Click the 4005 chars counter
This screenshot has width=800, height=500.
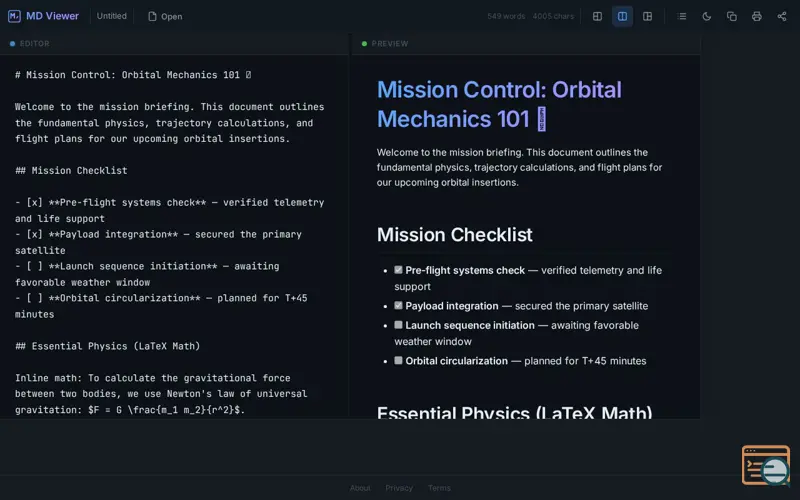pyautogui.click(x=553, y=16)
